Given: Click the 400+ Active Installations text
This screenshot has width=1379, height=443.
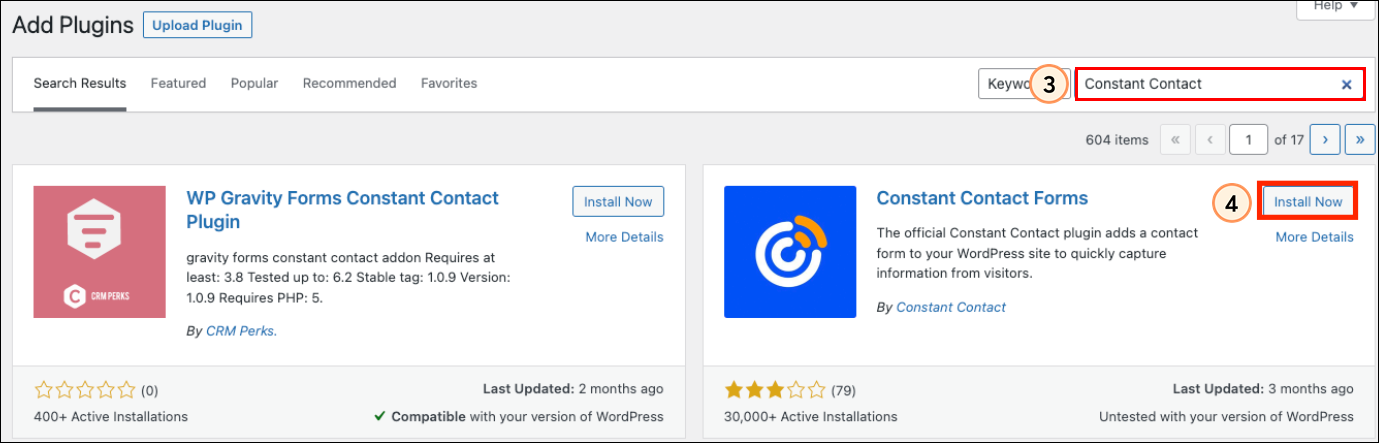Looking at the screenshot, I should click(x=111, y=416).
